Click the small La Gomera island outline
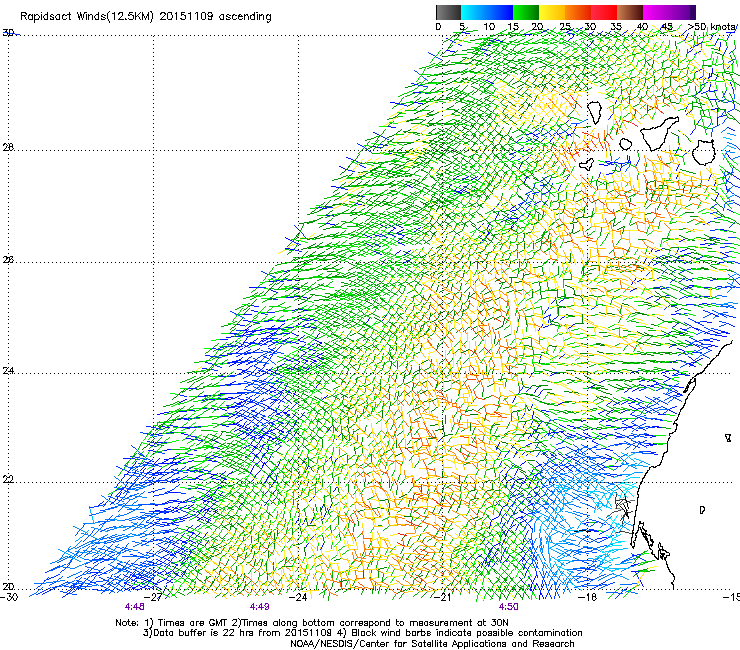This screenshot has width=740, height=650. (x=625, y=144)
